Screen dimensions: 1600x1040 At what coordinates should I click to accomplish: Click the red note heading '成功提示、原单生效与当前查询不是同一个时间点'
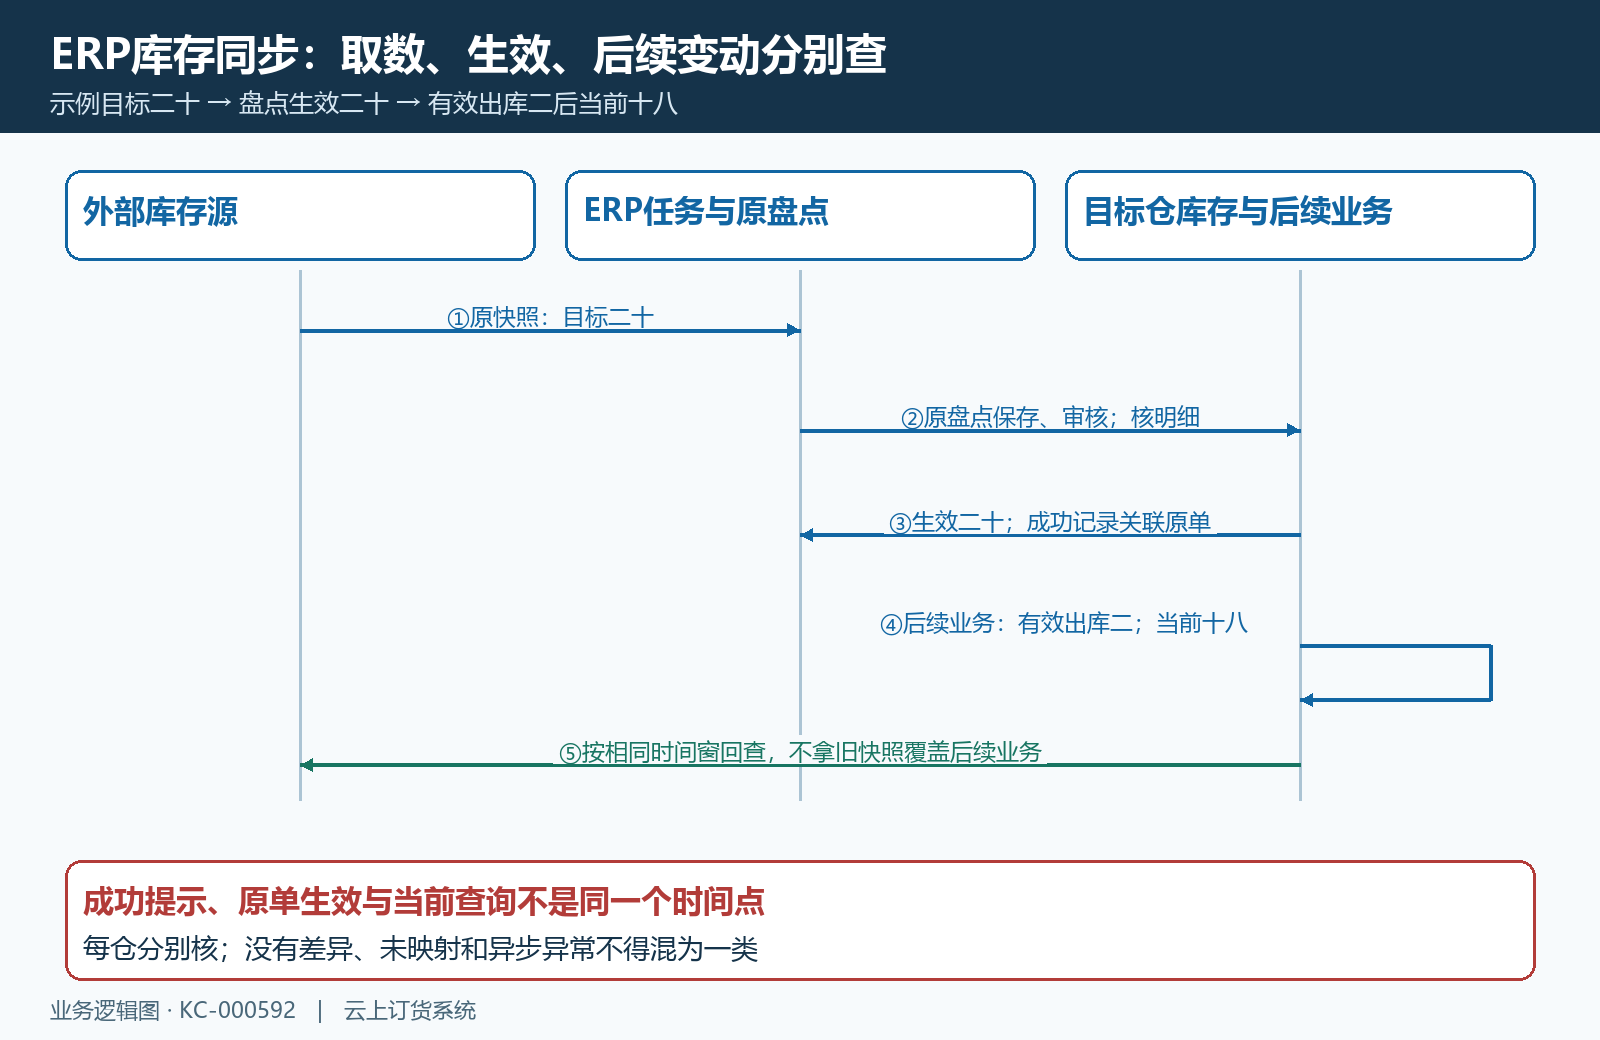coord(423,902)
